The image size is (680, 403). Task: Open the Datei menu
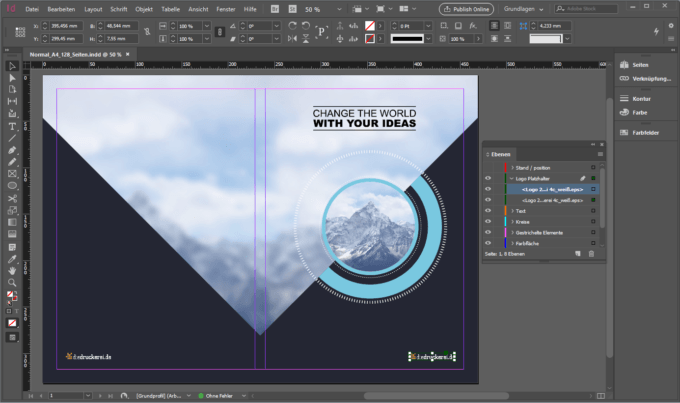(32, 9)
